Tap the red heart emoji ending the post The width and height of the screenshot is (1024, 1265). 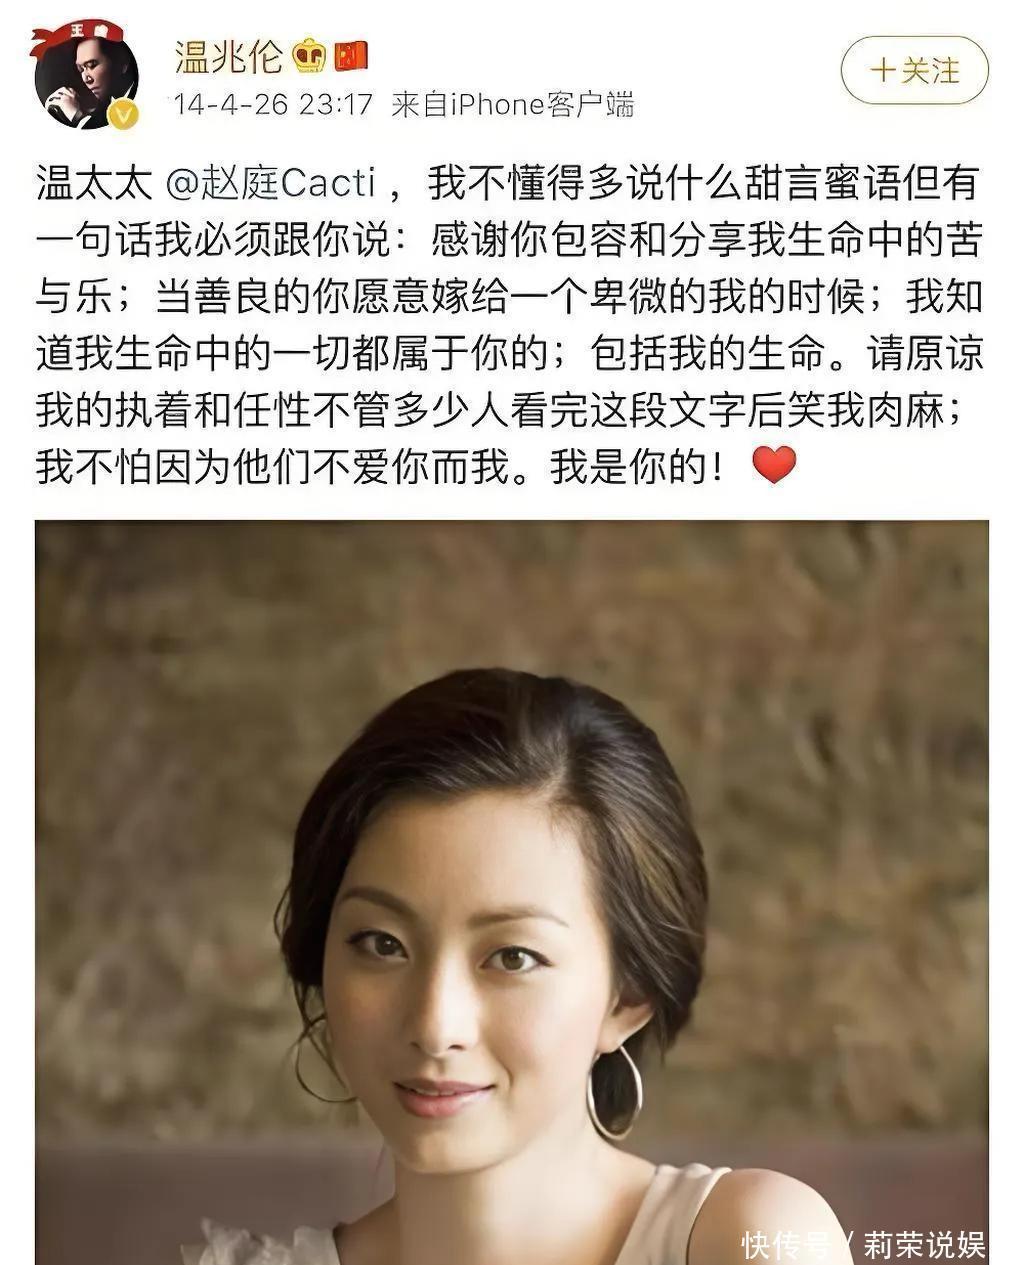773,465
